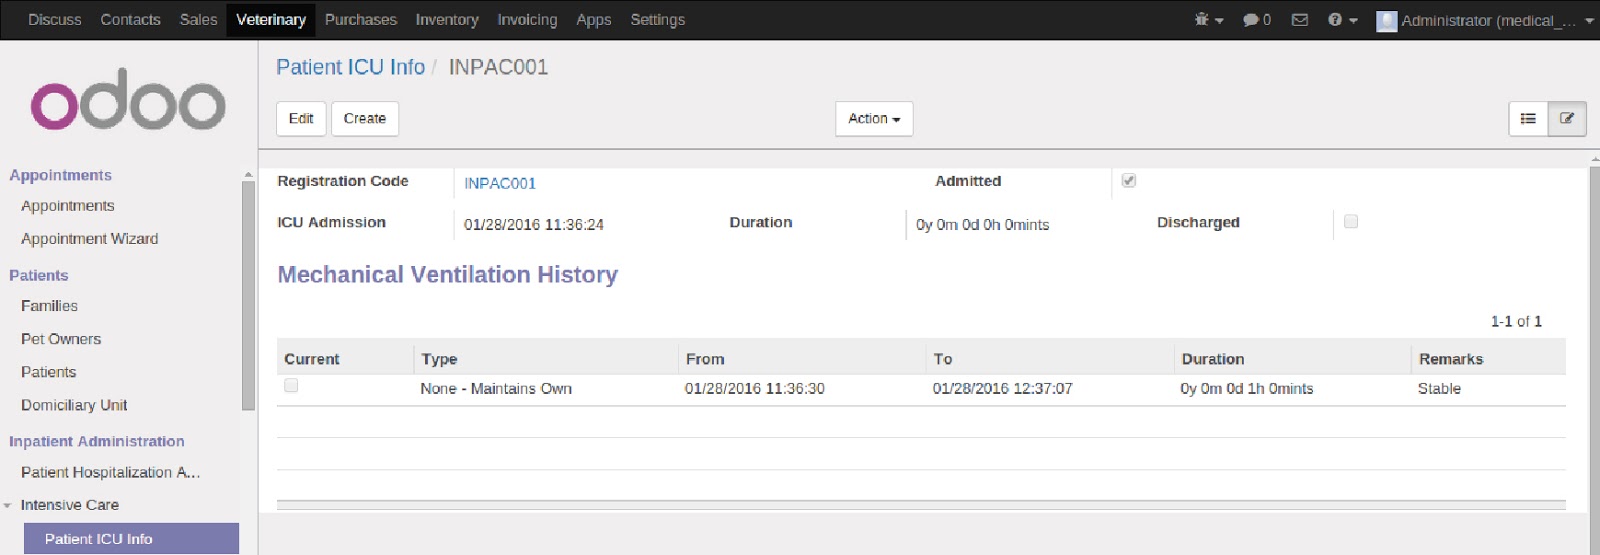Switch to form view icon
The width and height of the screenshot is (1600, 555).
[x=1567, y=119]
